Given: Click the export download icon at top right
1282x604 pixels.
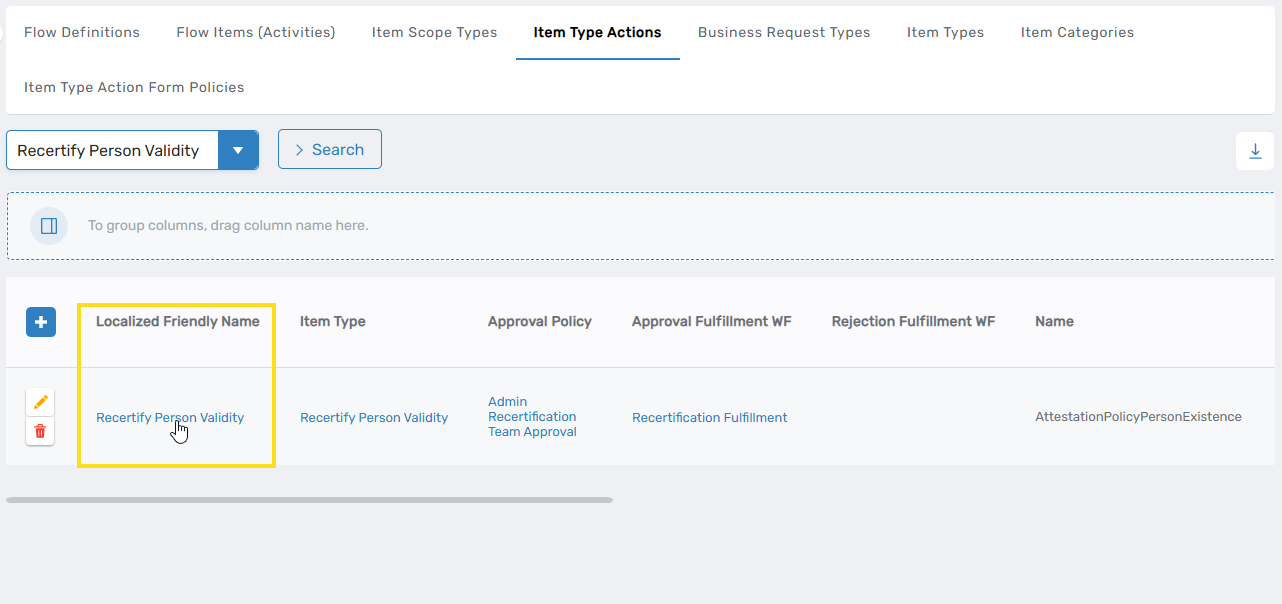Looking at the screenshot, I should [1255, 150].
